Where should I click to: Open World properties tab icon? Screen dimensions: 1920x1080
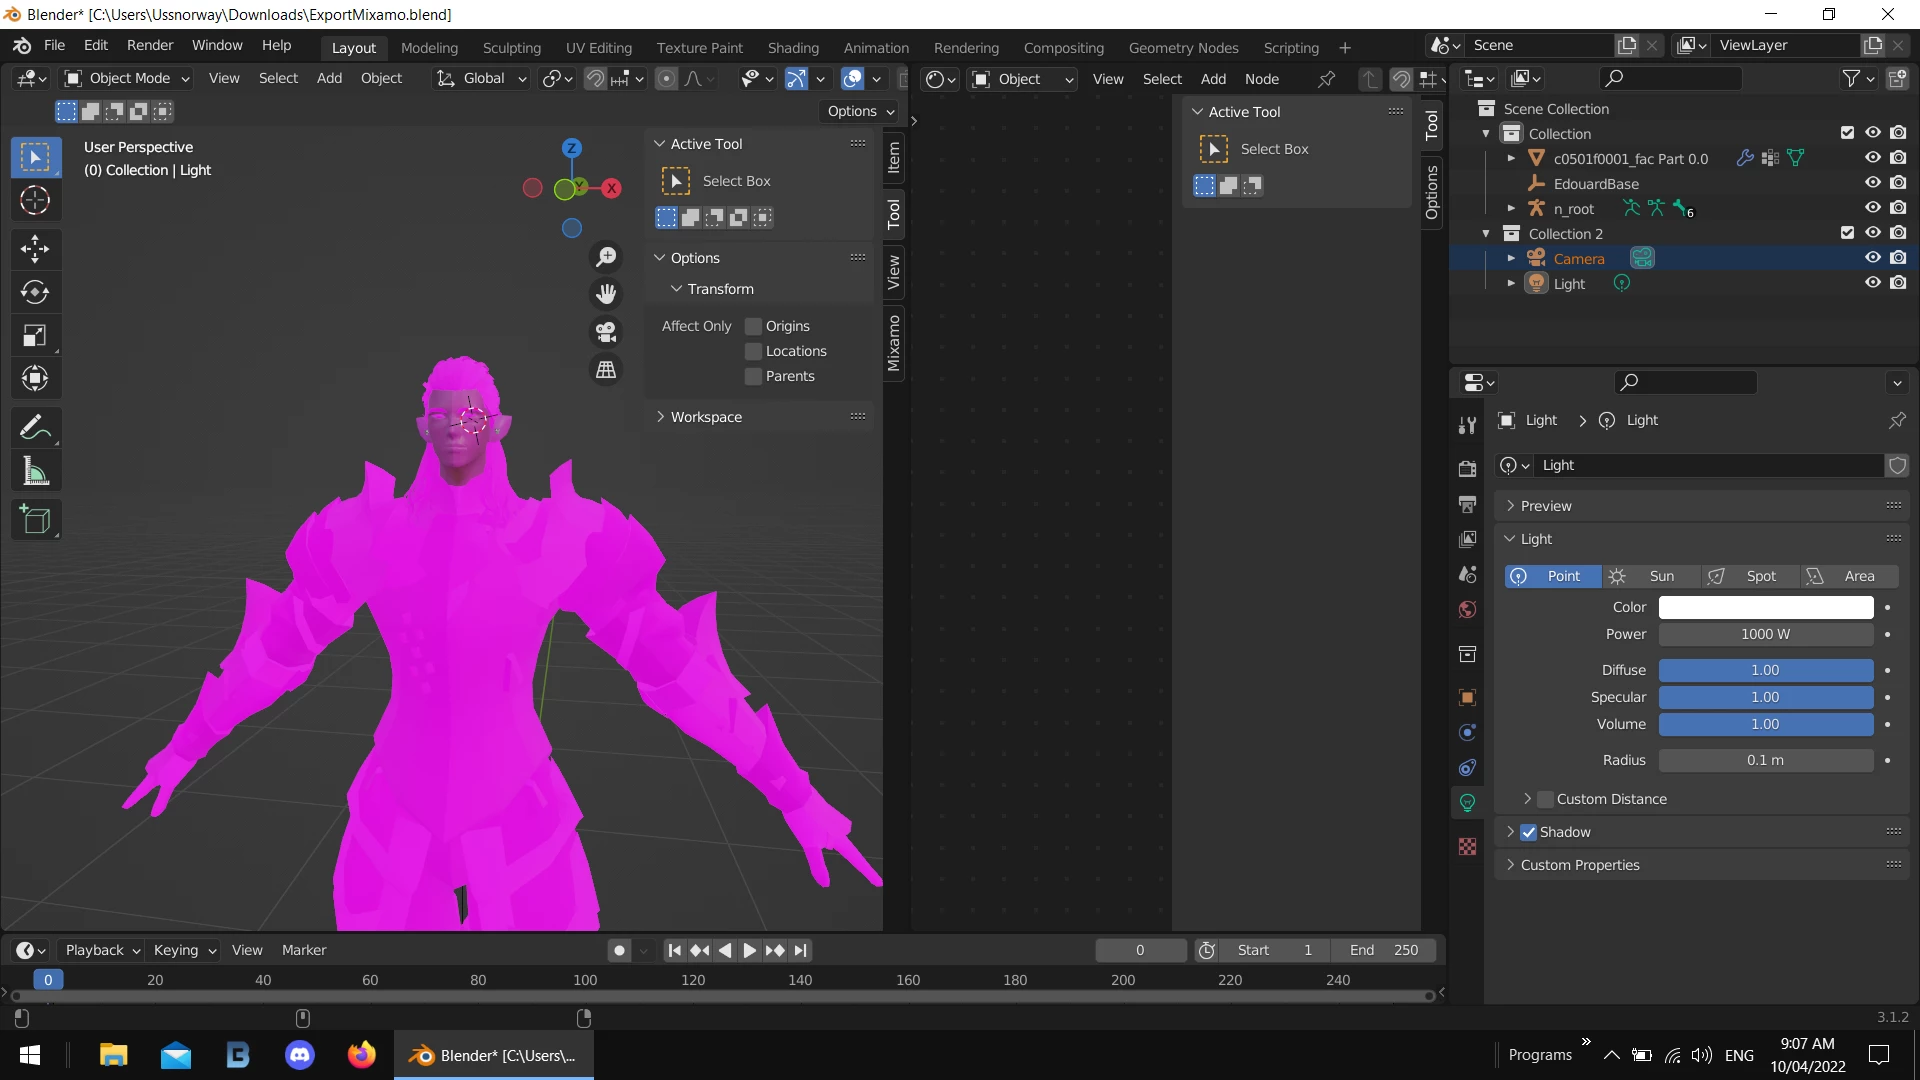click(1467, 610)
